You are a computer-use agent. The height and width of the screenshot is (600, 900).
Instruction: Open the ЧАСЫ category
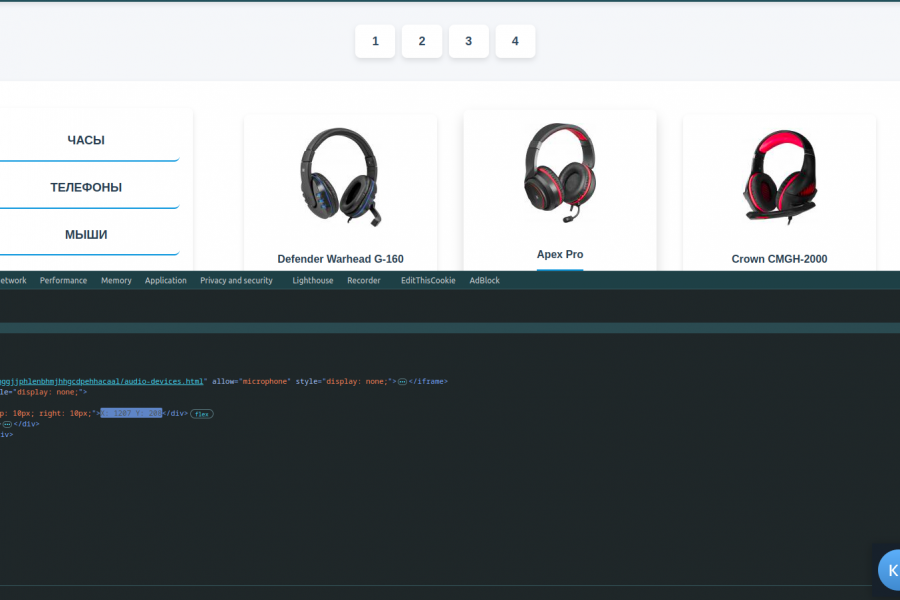[86, 140]
